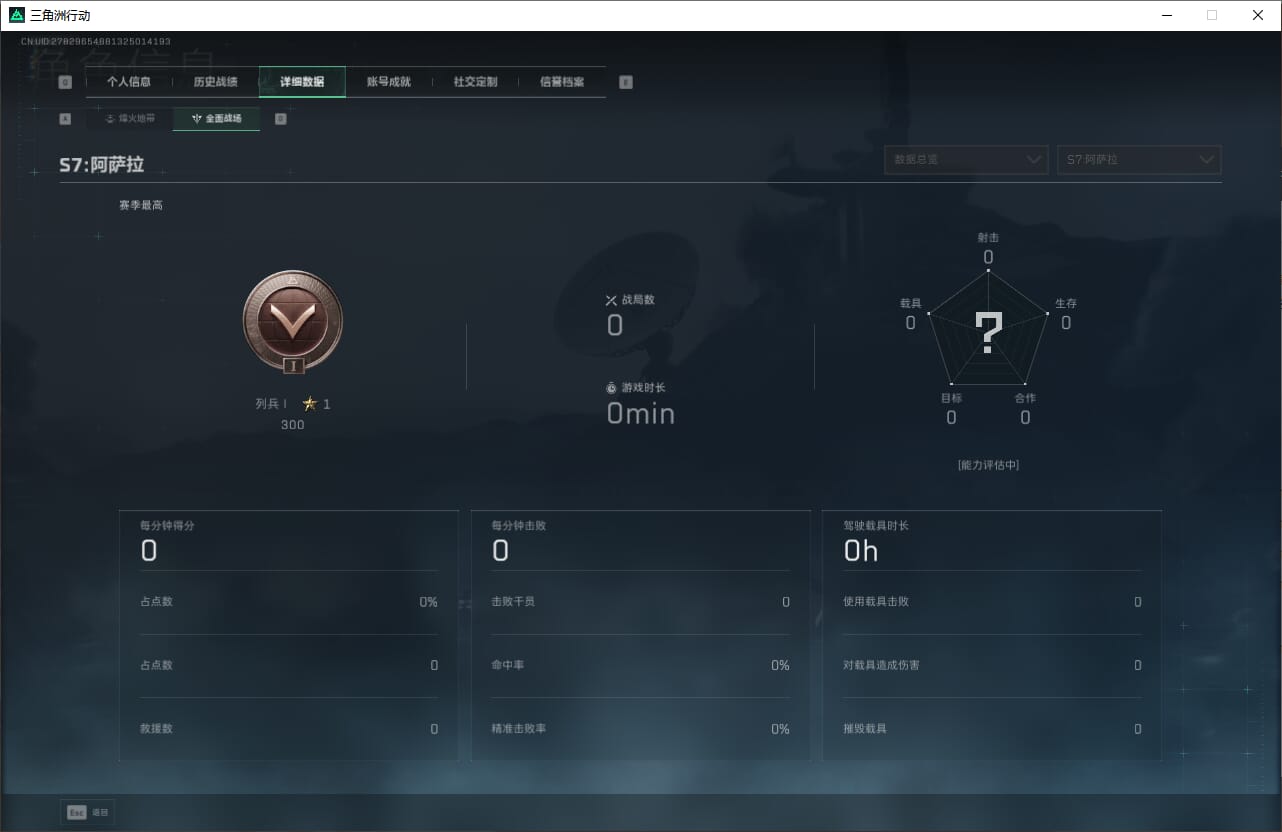1282x832 pixels.
Task: Switch to the 烽火地带 mode tab
Action: [x=130, y=119]
